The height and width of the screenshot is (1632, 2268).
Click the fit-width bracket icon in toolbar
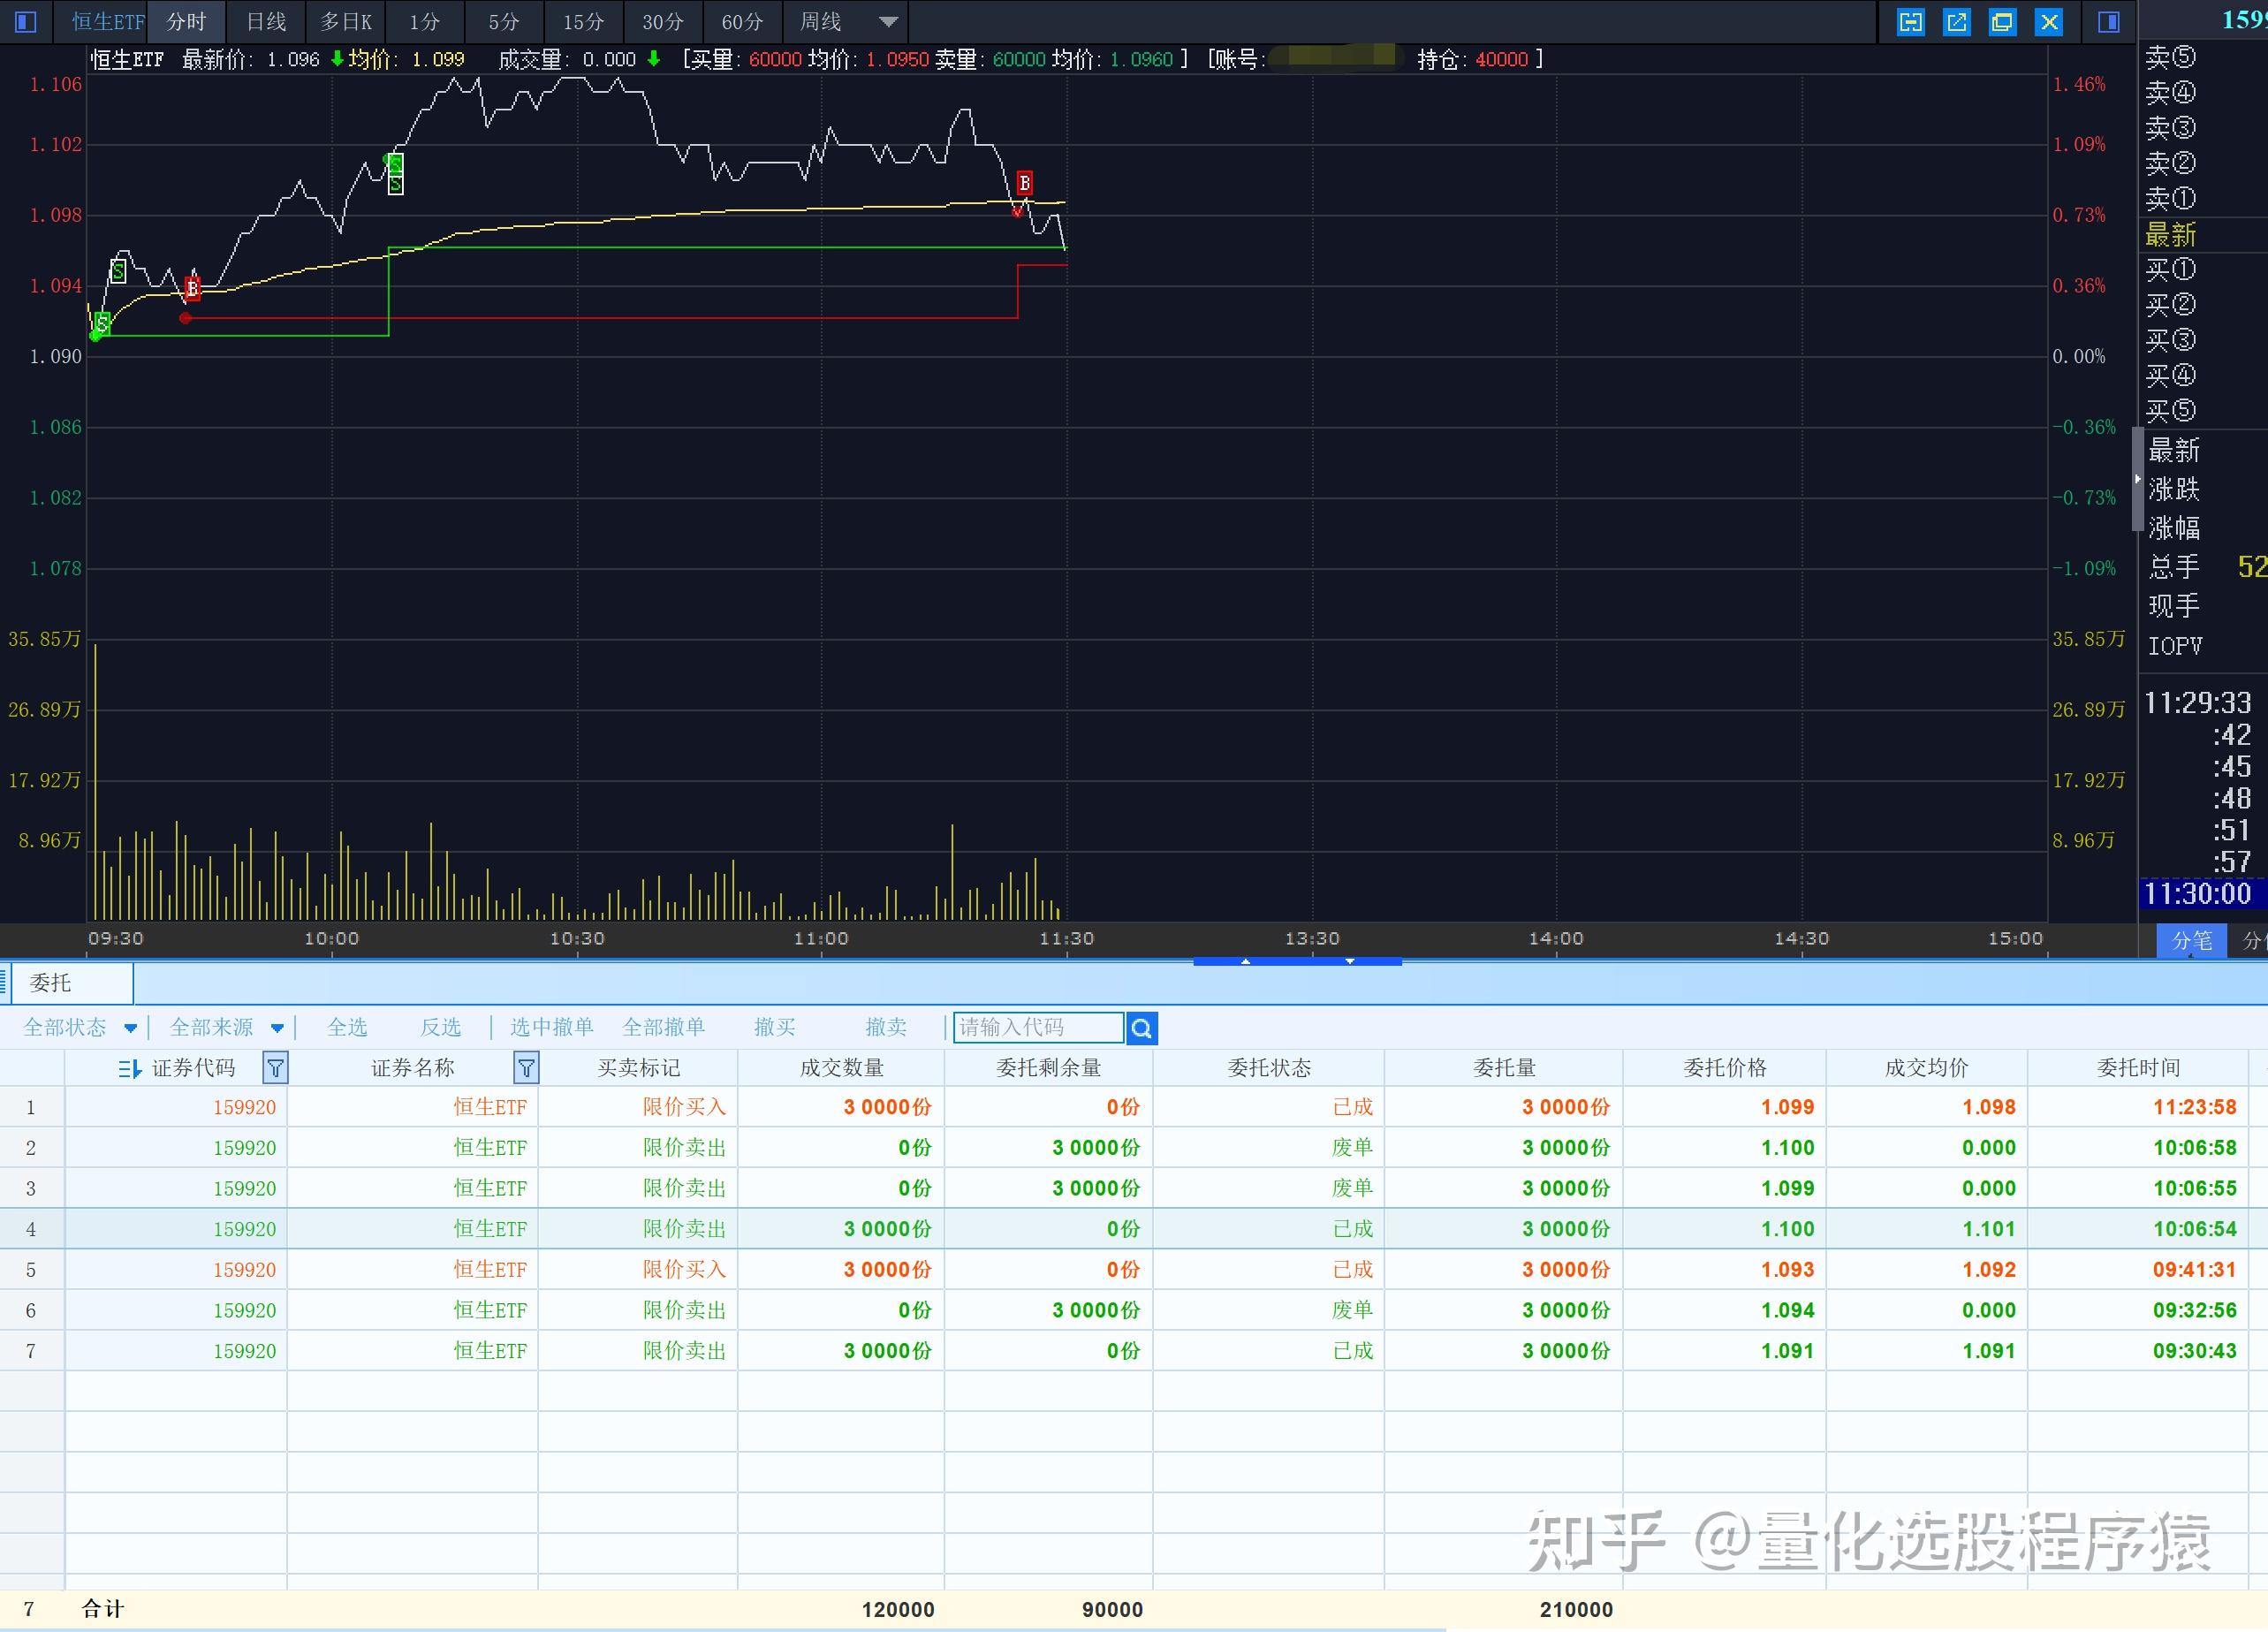point(1910,22)
